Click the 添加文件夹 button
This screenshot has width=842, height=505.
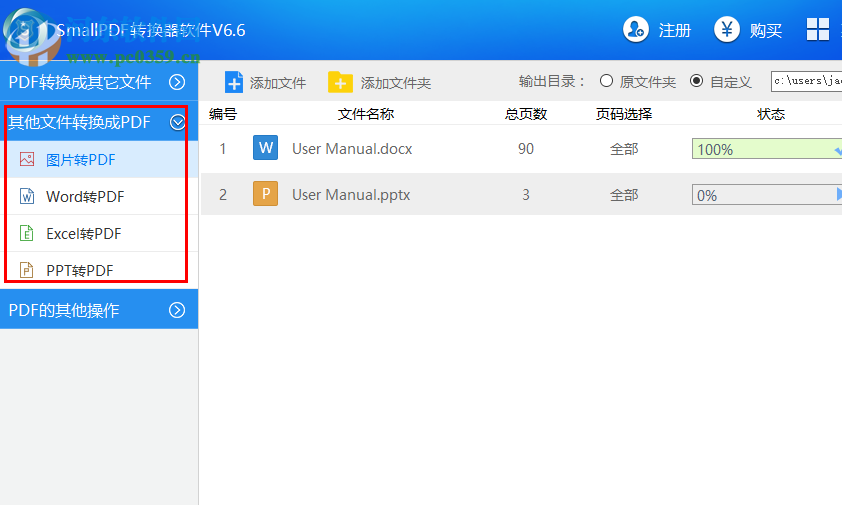[380, 82]
